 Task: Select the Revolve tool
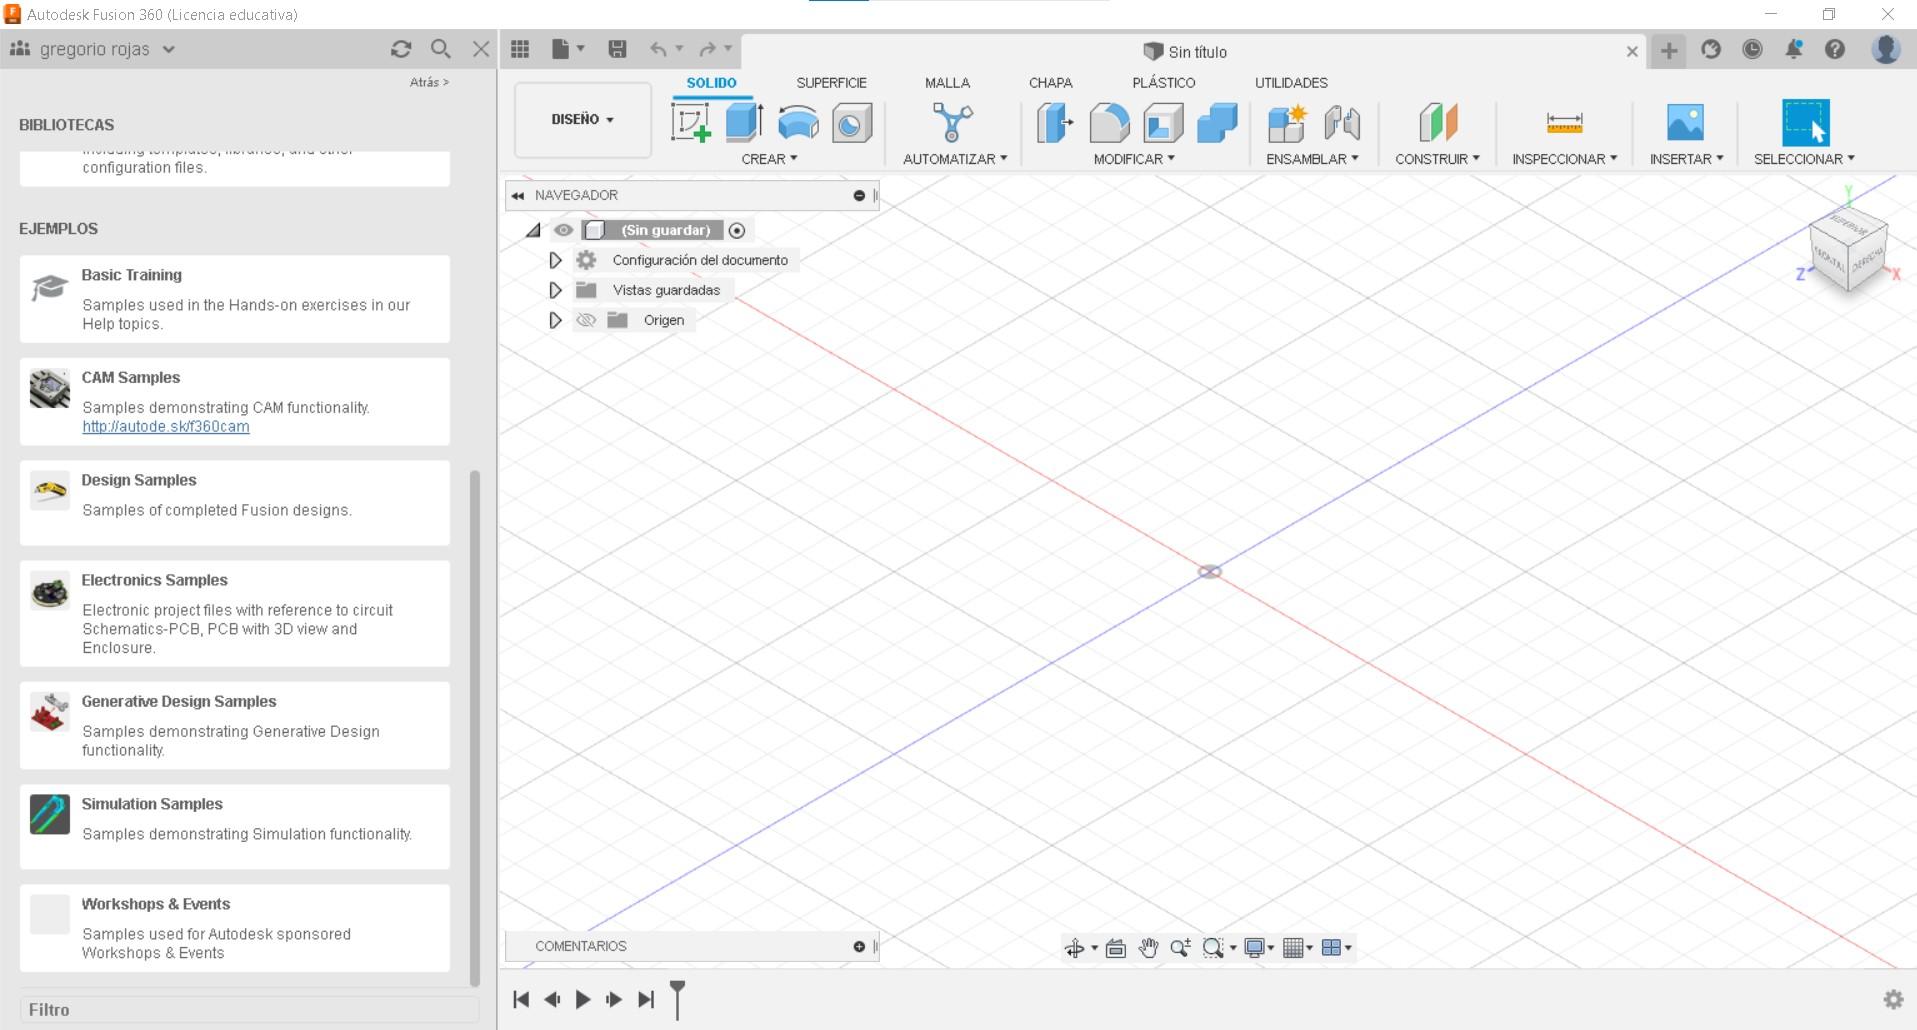click(x=798, y=123)
